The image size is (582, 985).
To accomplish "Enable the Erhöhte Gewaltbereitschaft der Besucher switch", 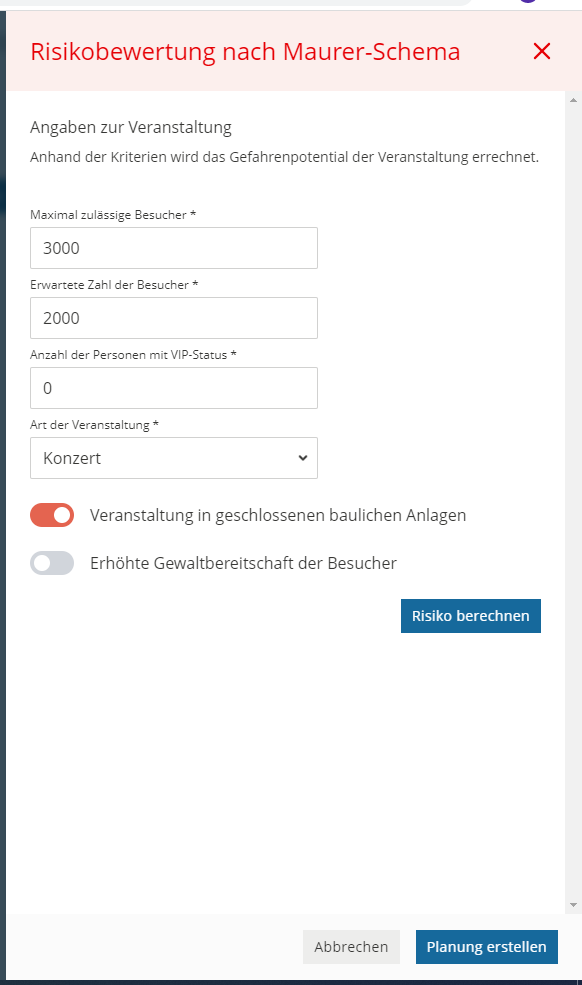I will coord(52,563).
